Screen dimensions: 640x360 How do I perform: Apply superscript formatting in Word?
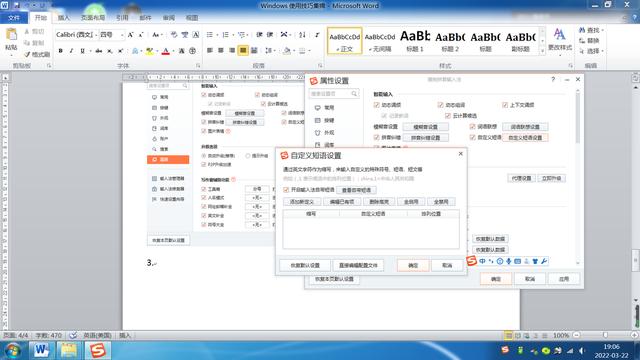pos(120,51)
